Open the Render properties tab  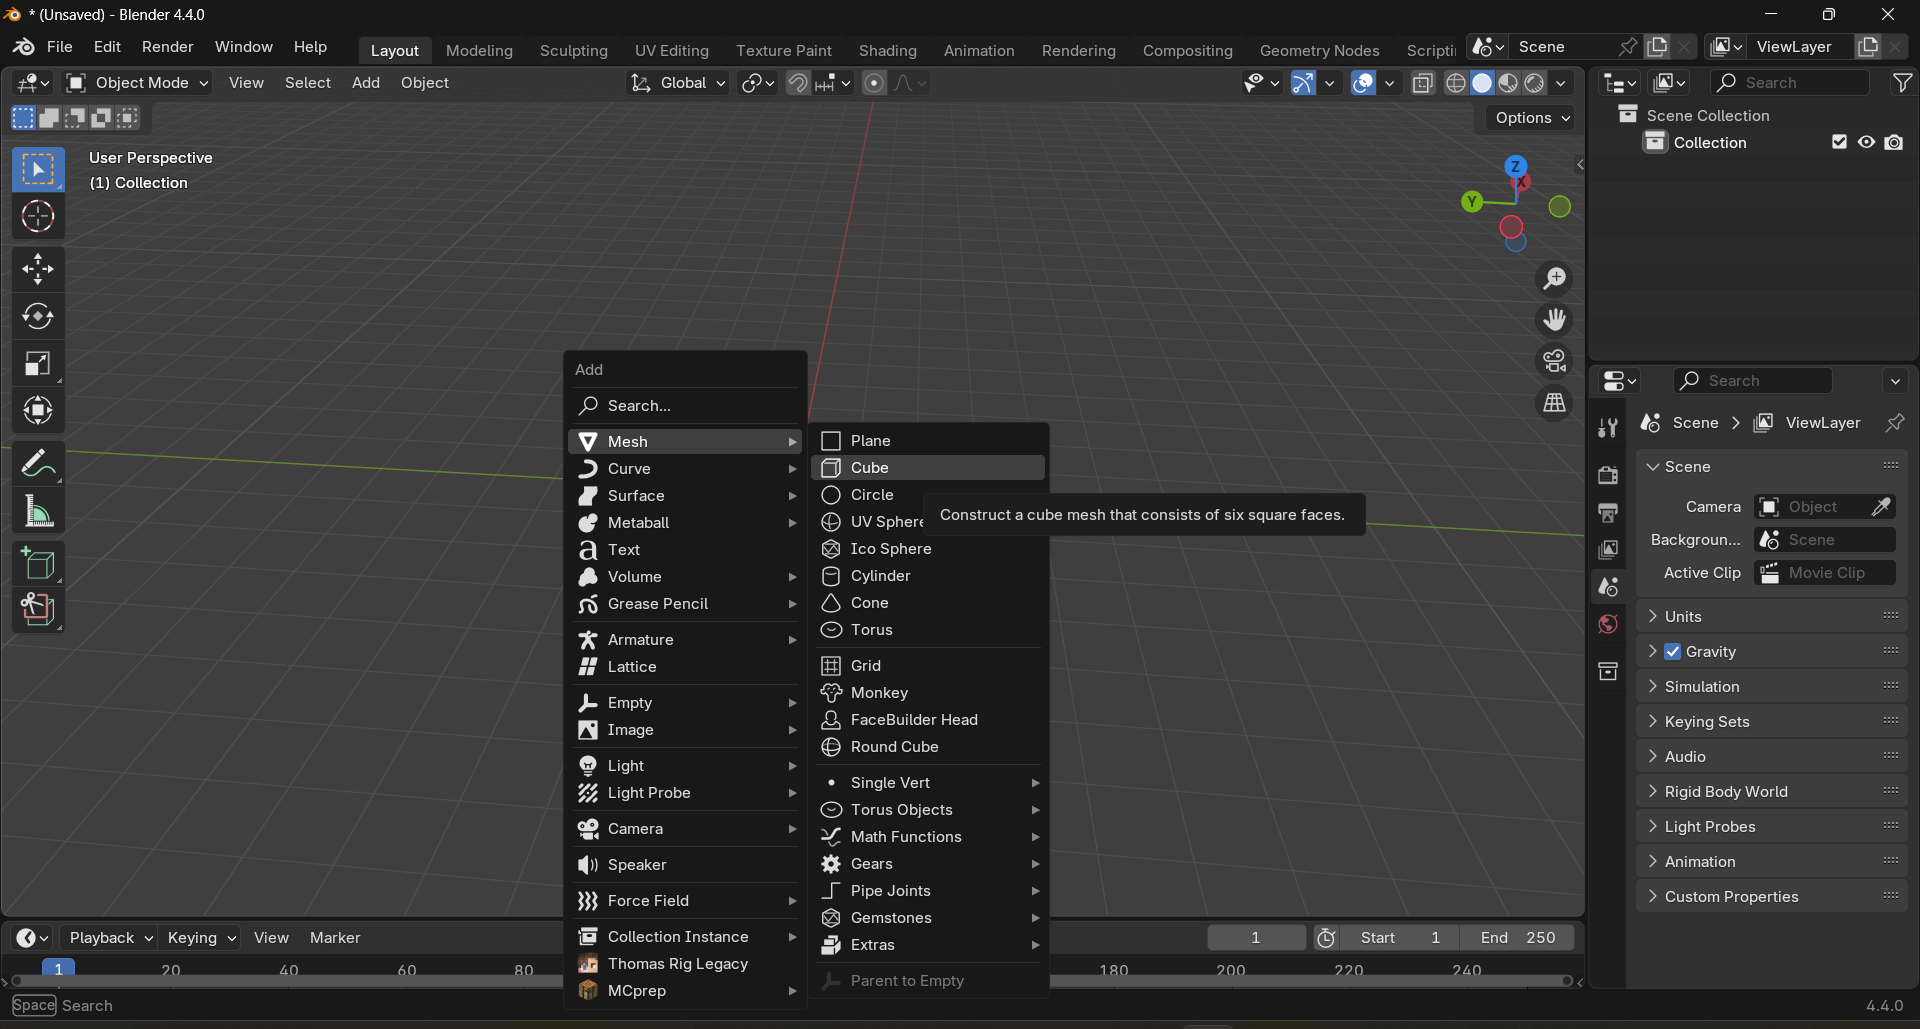point(1608,475)
